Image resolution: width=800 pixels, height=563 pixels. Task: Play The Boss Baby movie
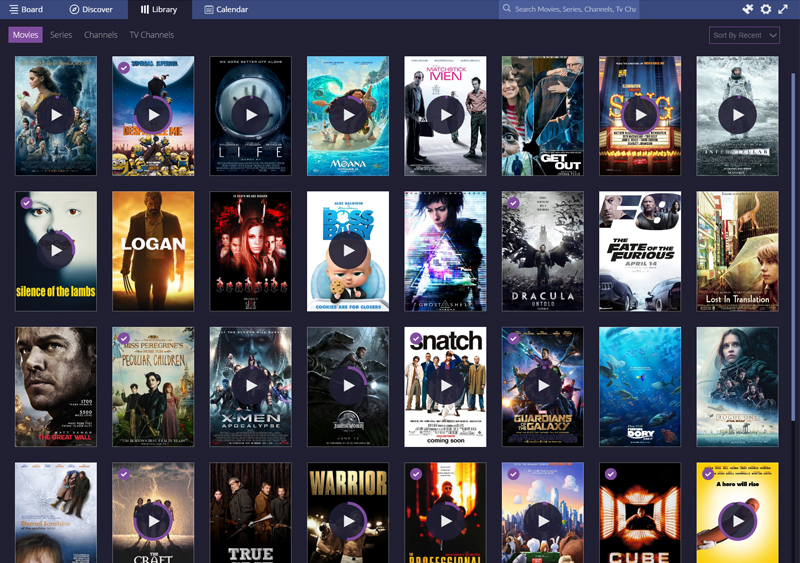348,251
